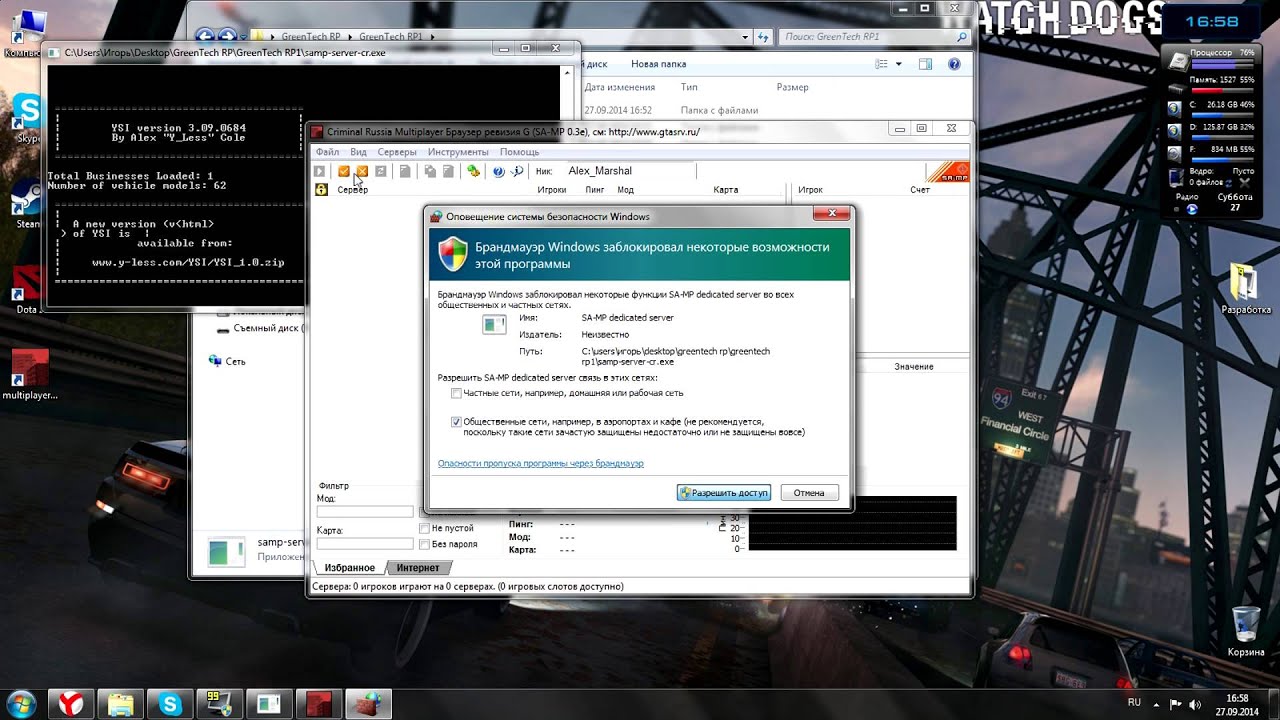Click the Дата изменения column header in Explorer
This screenshot has width=1280, height=720.
coord(619,87)
